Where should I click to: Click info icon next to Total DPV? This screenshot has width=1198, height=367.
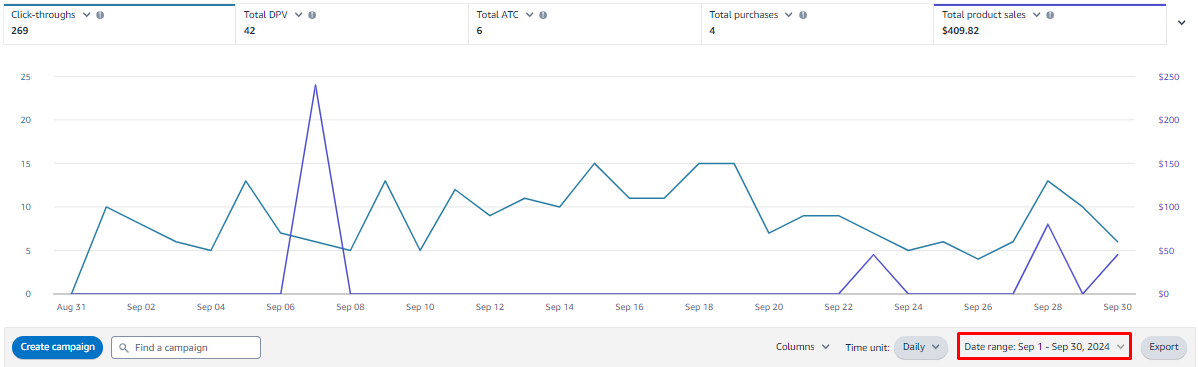pos(312,15)
